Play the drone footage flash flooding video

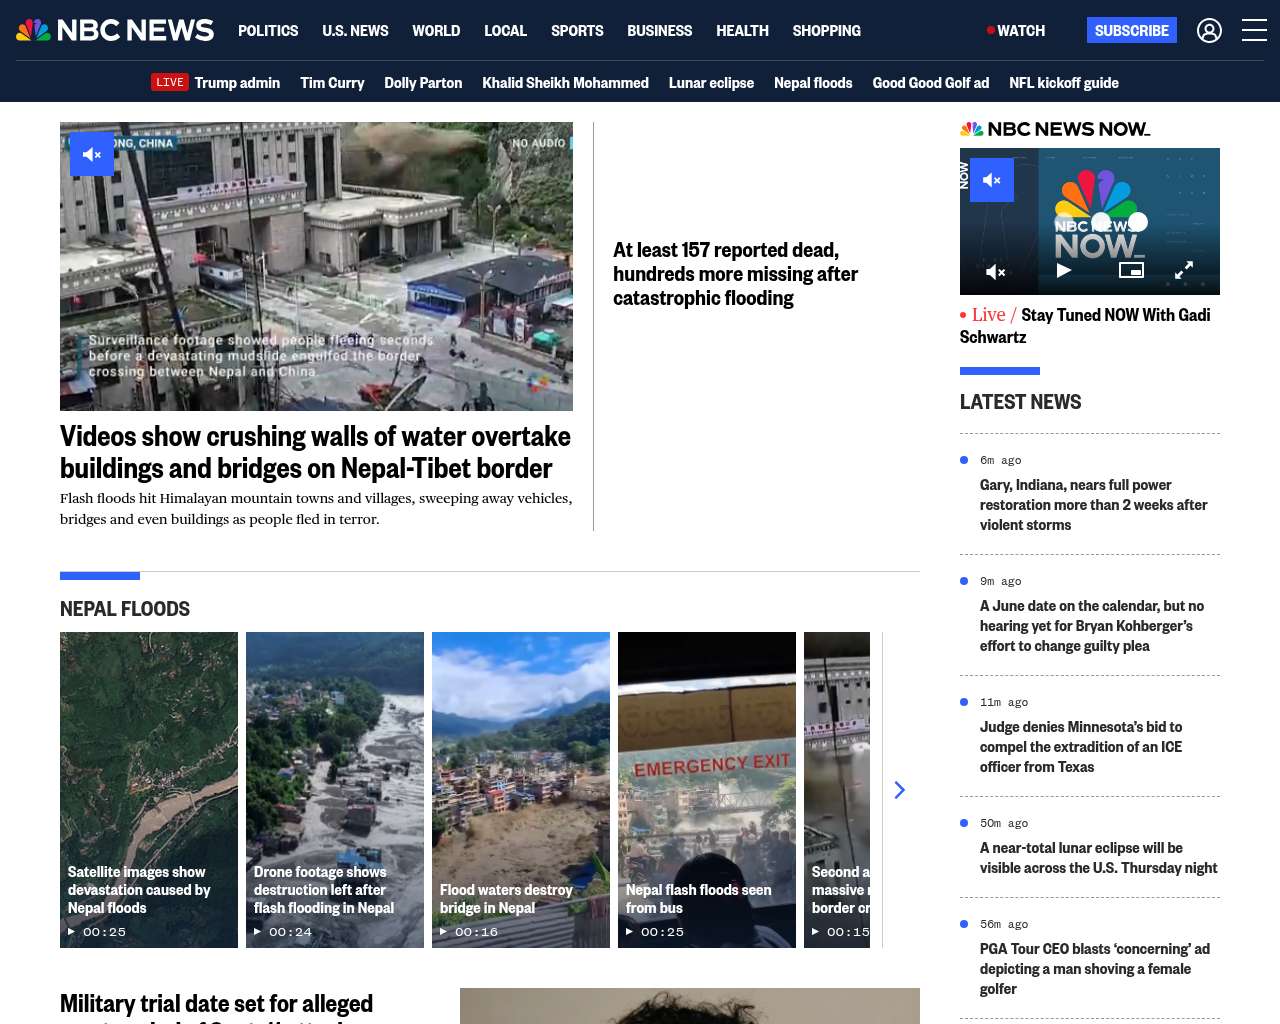[x=335, y=790]
